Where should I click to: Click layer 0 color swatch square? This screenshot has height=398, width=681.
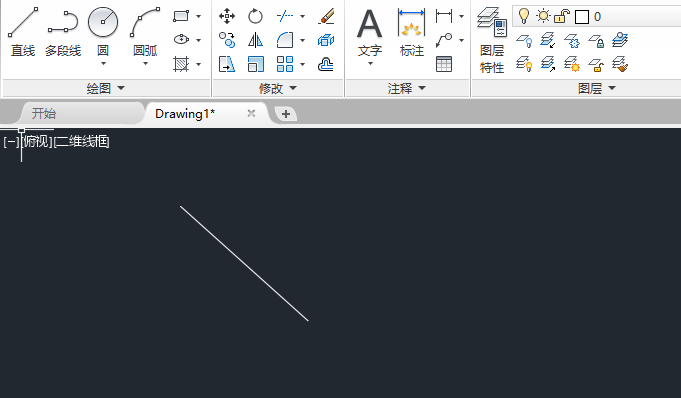[x=582, y=17]
